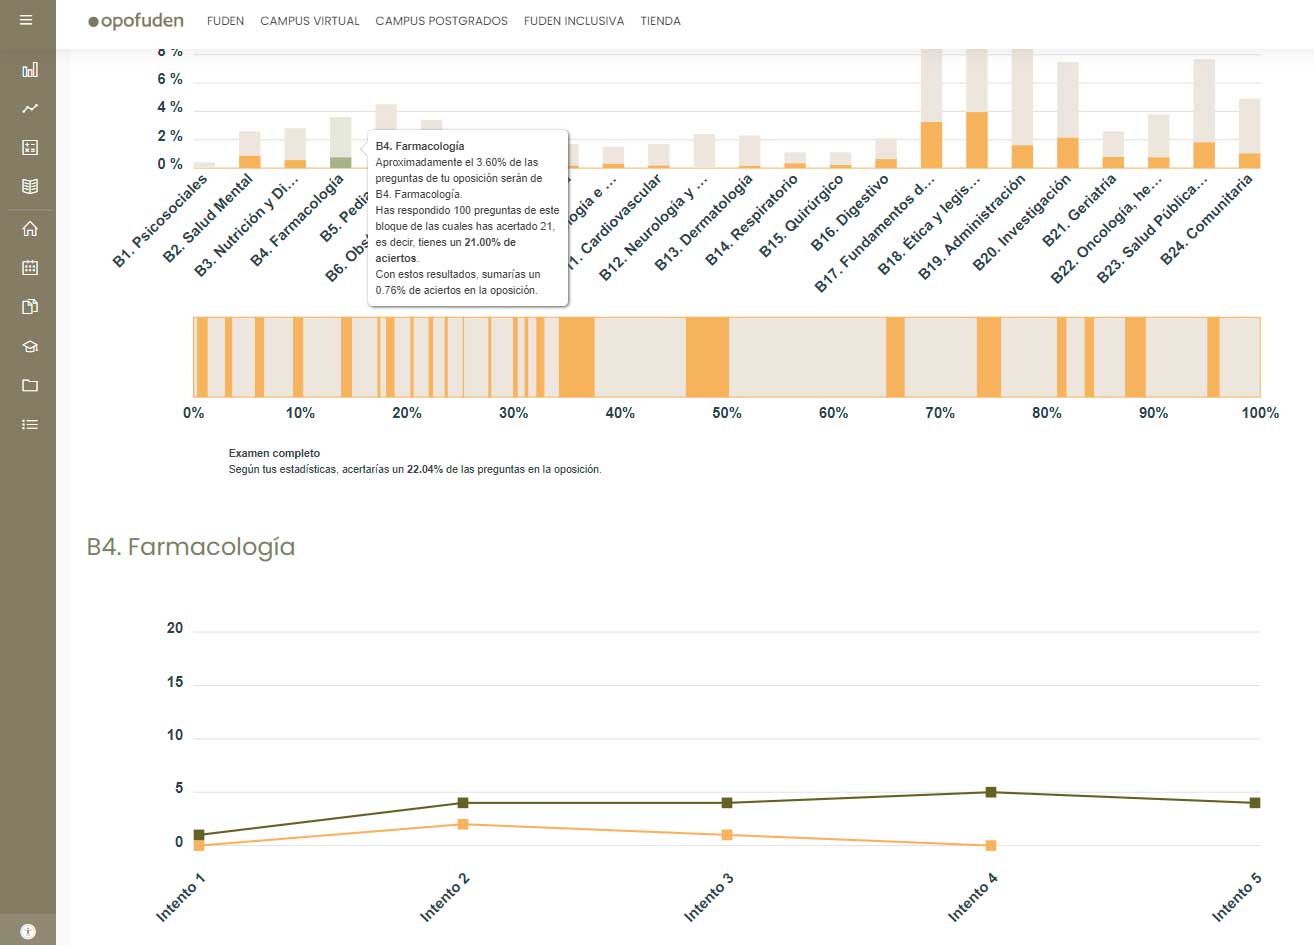Viewport: 1314px width, 945px height.
Task: Click the Intento 1 axis label
Action: (x=180, y=897)
